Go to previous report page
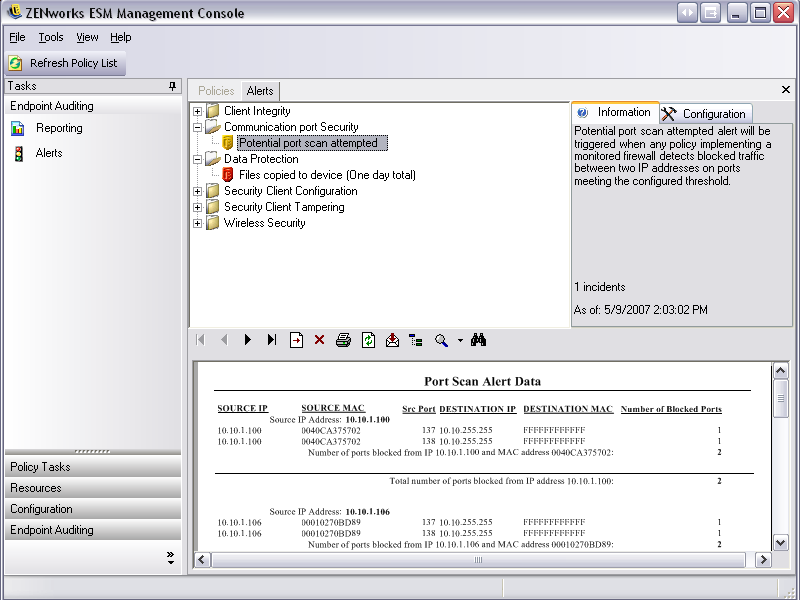The image size is (800, 600). [x=224, y=340]
